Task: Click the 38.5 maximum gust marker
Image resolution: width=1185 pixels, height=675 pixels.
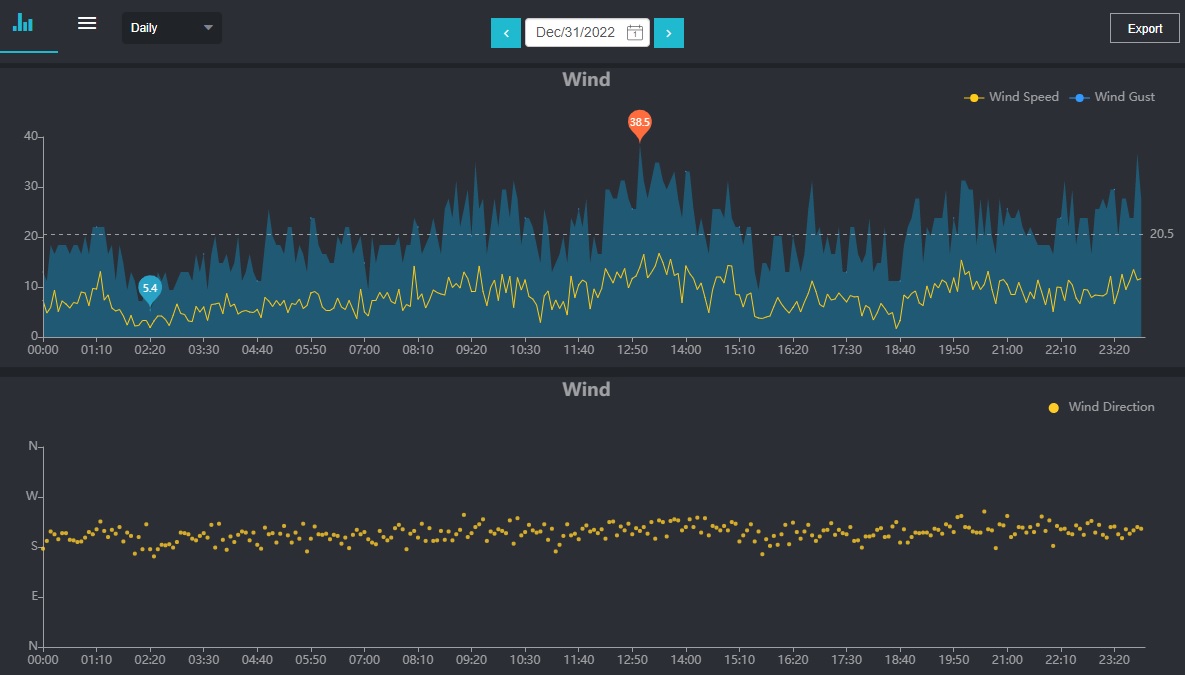Action: click(x=639, y=123)
